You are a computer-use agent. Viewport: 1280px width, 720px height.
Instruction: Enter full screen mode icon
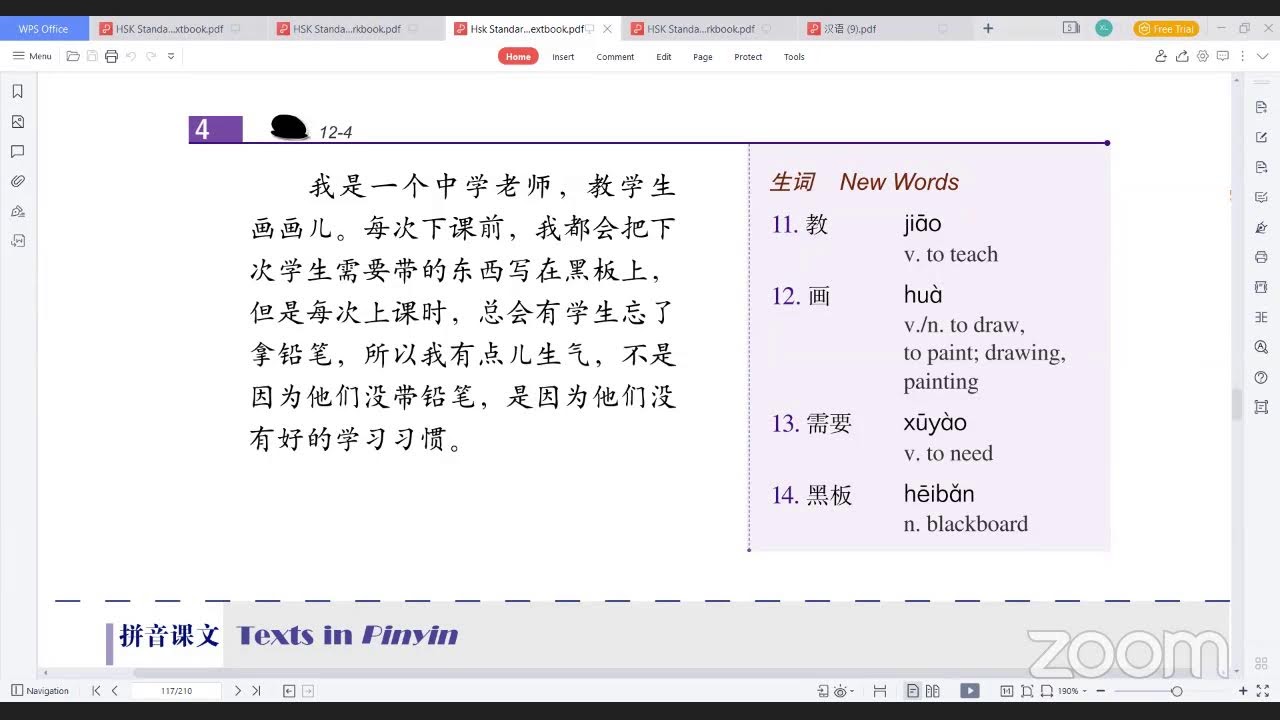point(1263,691)
